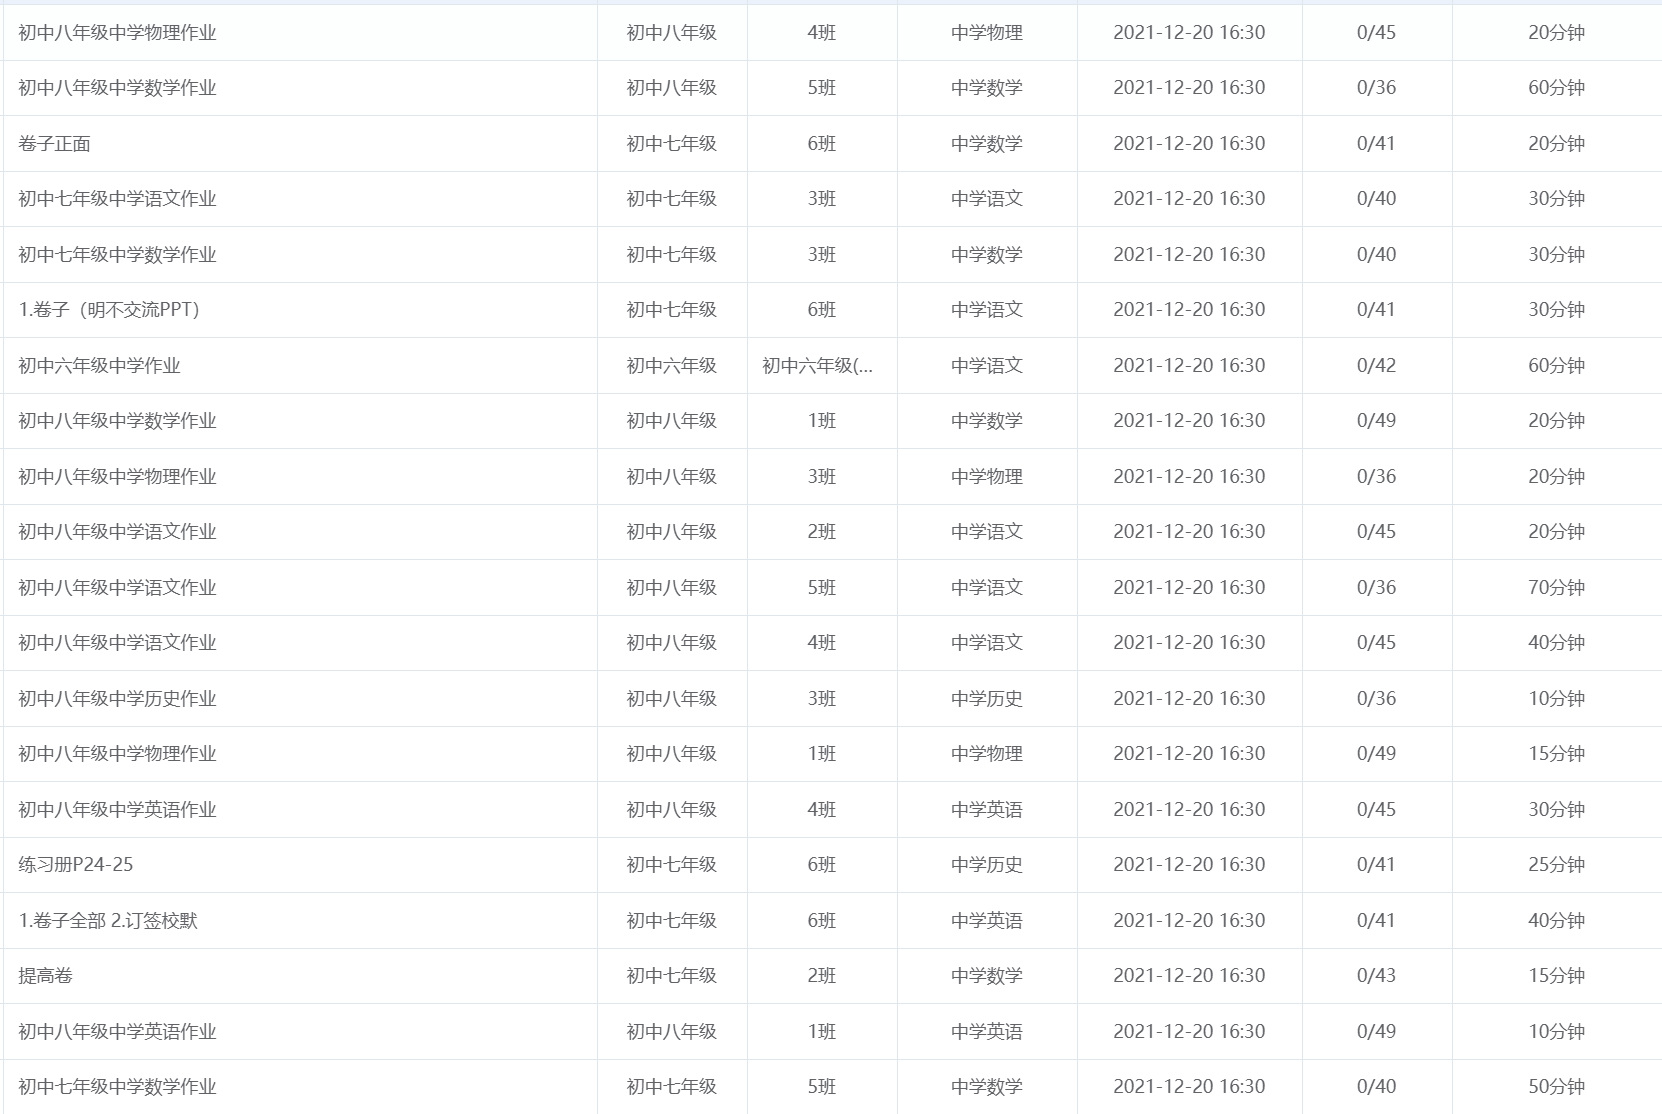Click 中学历史 subject in the 练习册P24-25 row
Image resolution: width=1662 pixels, height=1114 pixels.
986,865
